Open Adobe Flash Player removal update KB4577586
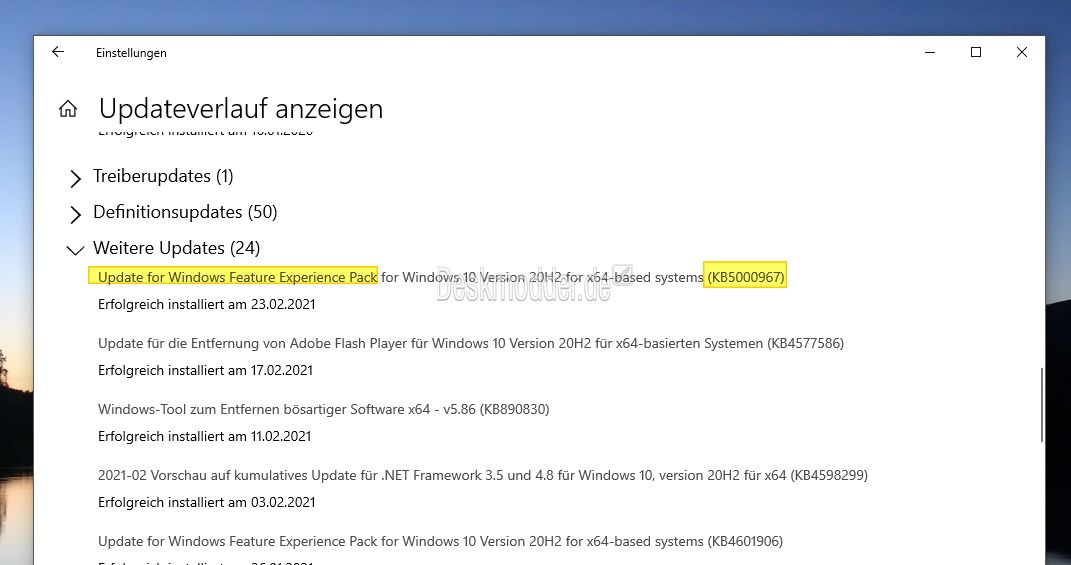This screenshot has width=1071, height=565. point(471,344)
